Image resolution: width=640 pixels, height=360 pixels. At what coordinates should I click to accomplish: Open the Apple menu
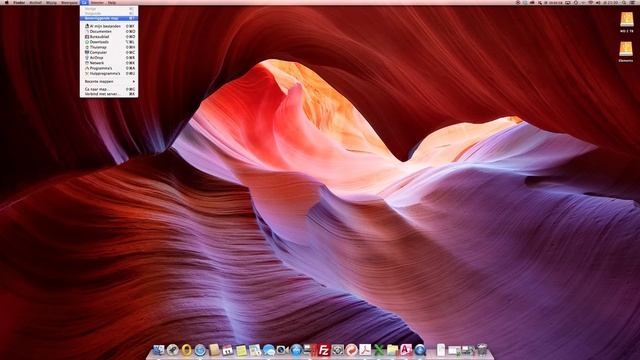tap(7, 2)
